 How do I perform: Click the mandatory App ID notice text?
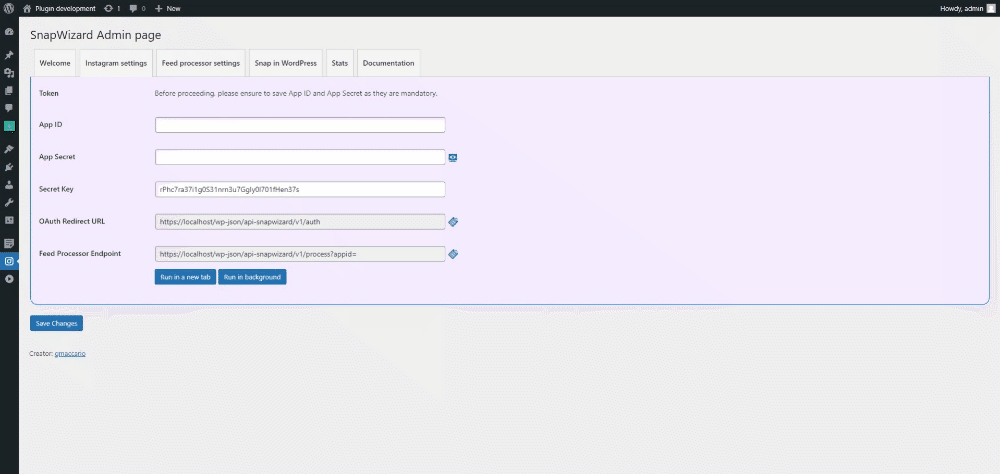[x=296, y=94]
